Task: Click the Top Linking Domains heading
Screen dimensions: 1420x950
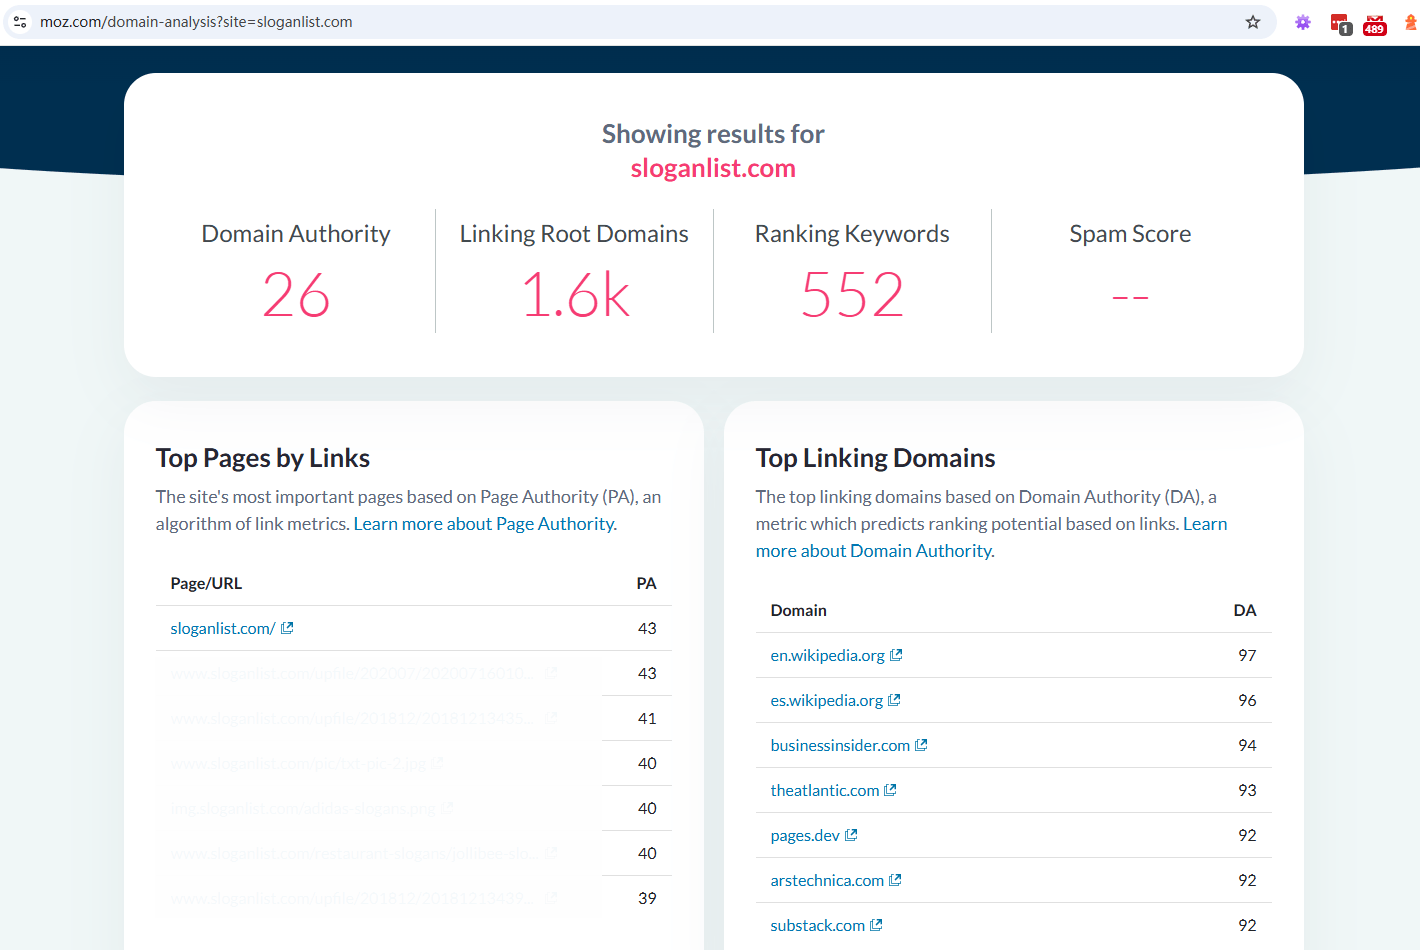Action: (876, 458)
